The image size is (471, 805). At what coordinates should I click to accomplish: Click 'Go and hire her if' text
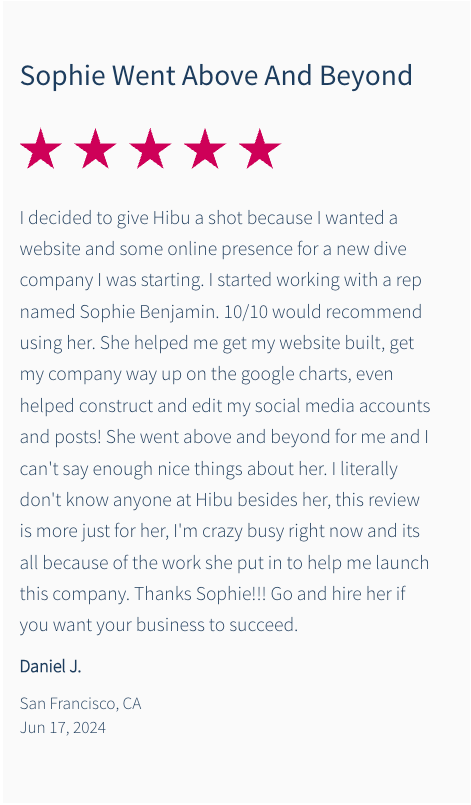click(x=338, y=594)
